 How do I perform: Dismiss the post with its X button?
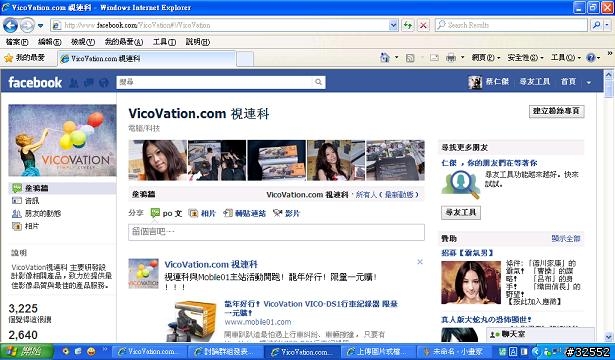point(420,262)
